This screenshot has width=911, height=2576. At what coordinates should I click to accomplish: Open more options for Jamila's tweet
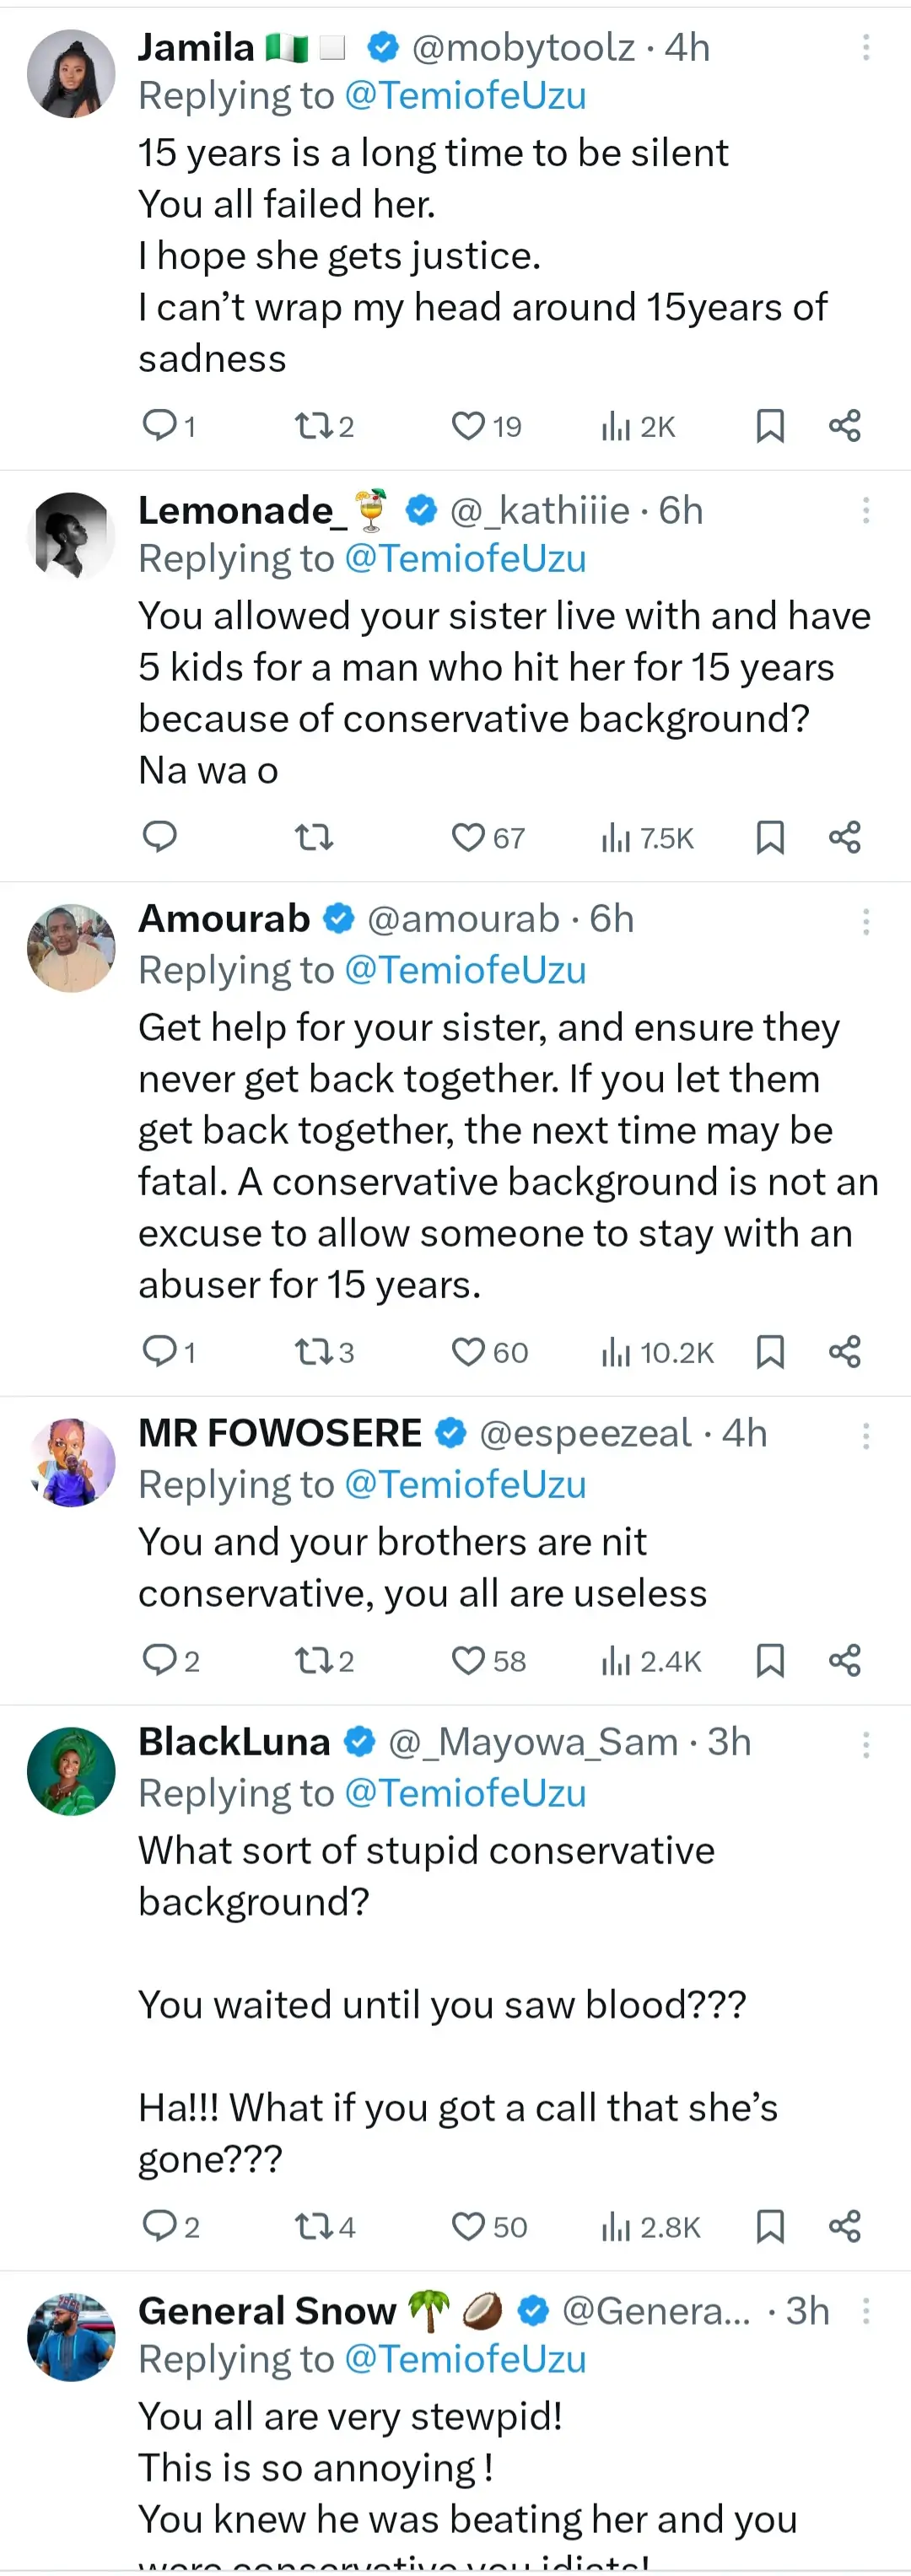click(865, 47)
